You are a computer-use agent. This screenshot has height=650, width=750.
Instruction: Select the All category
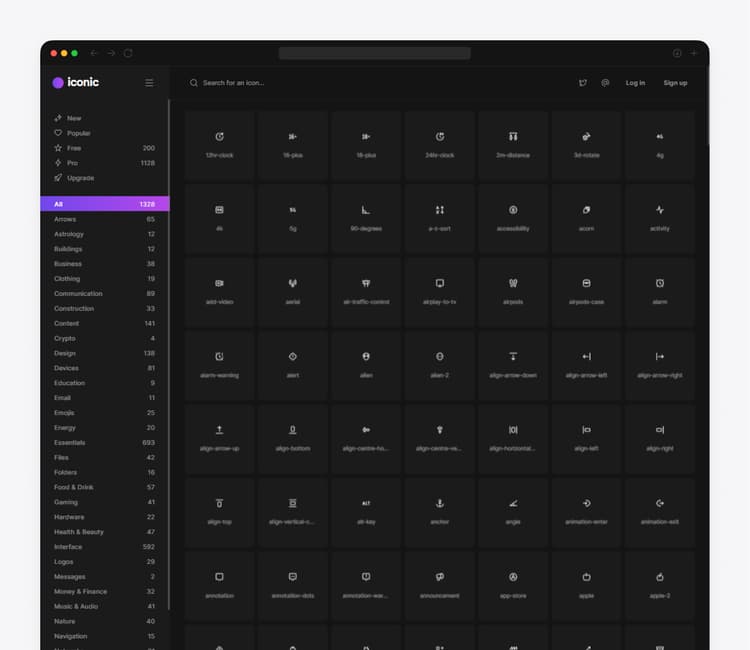(x=105, y=204)
